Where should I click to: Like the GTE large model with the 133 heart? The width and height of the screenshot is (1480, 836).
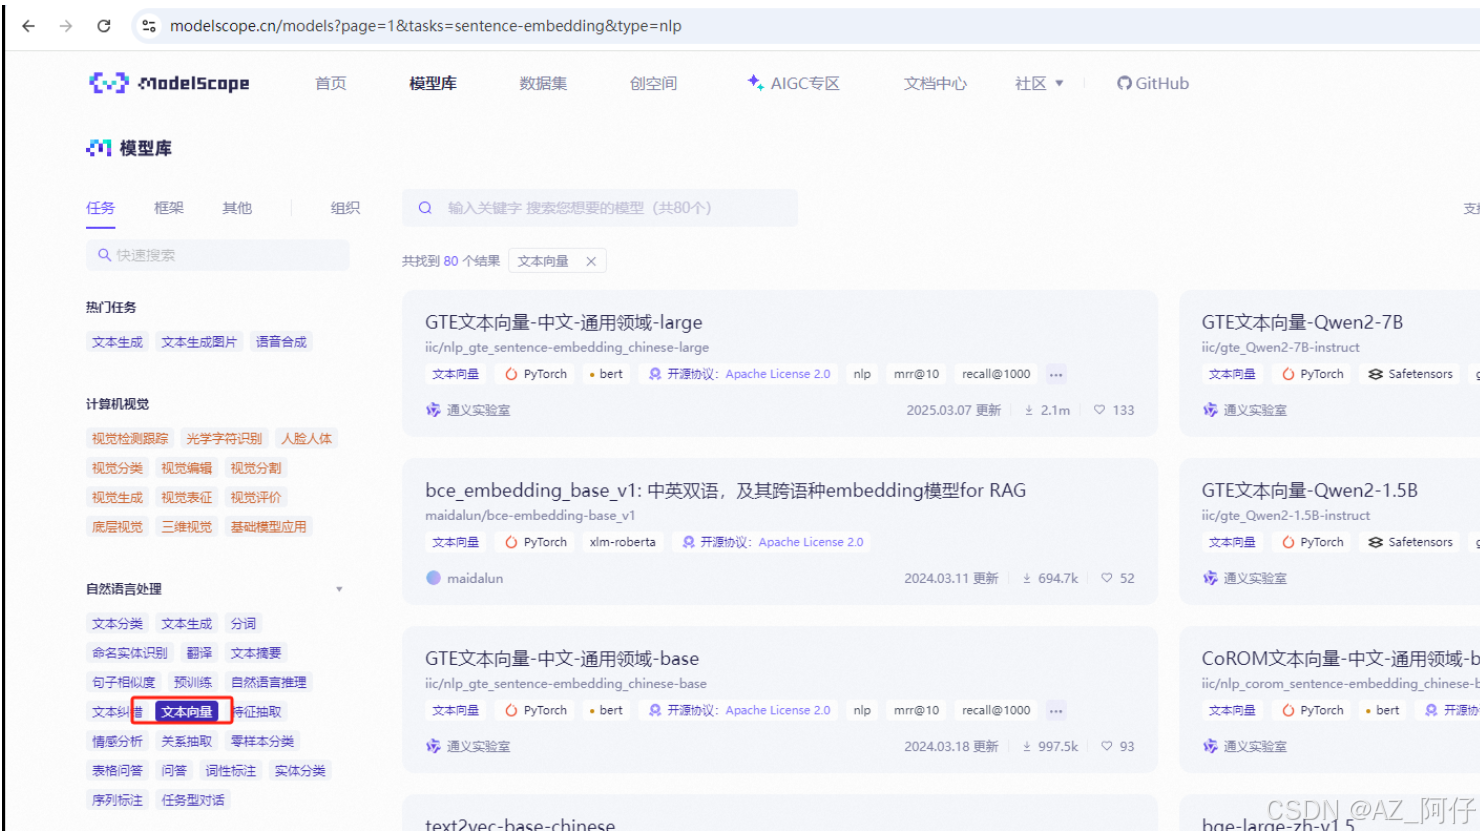pyautogui.click(x=1099, y=410)
